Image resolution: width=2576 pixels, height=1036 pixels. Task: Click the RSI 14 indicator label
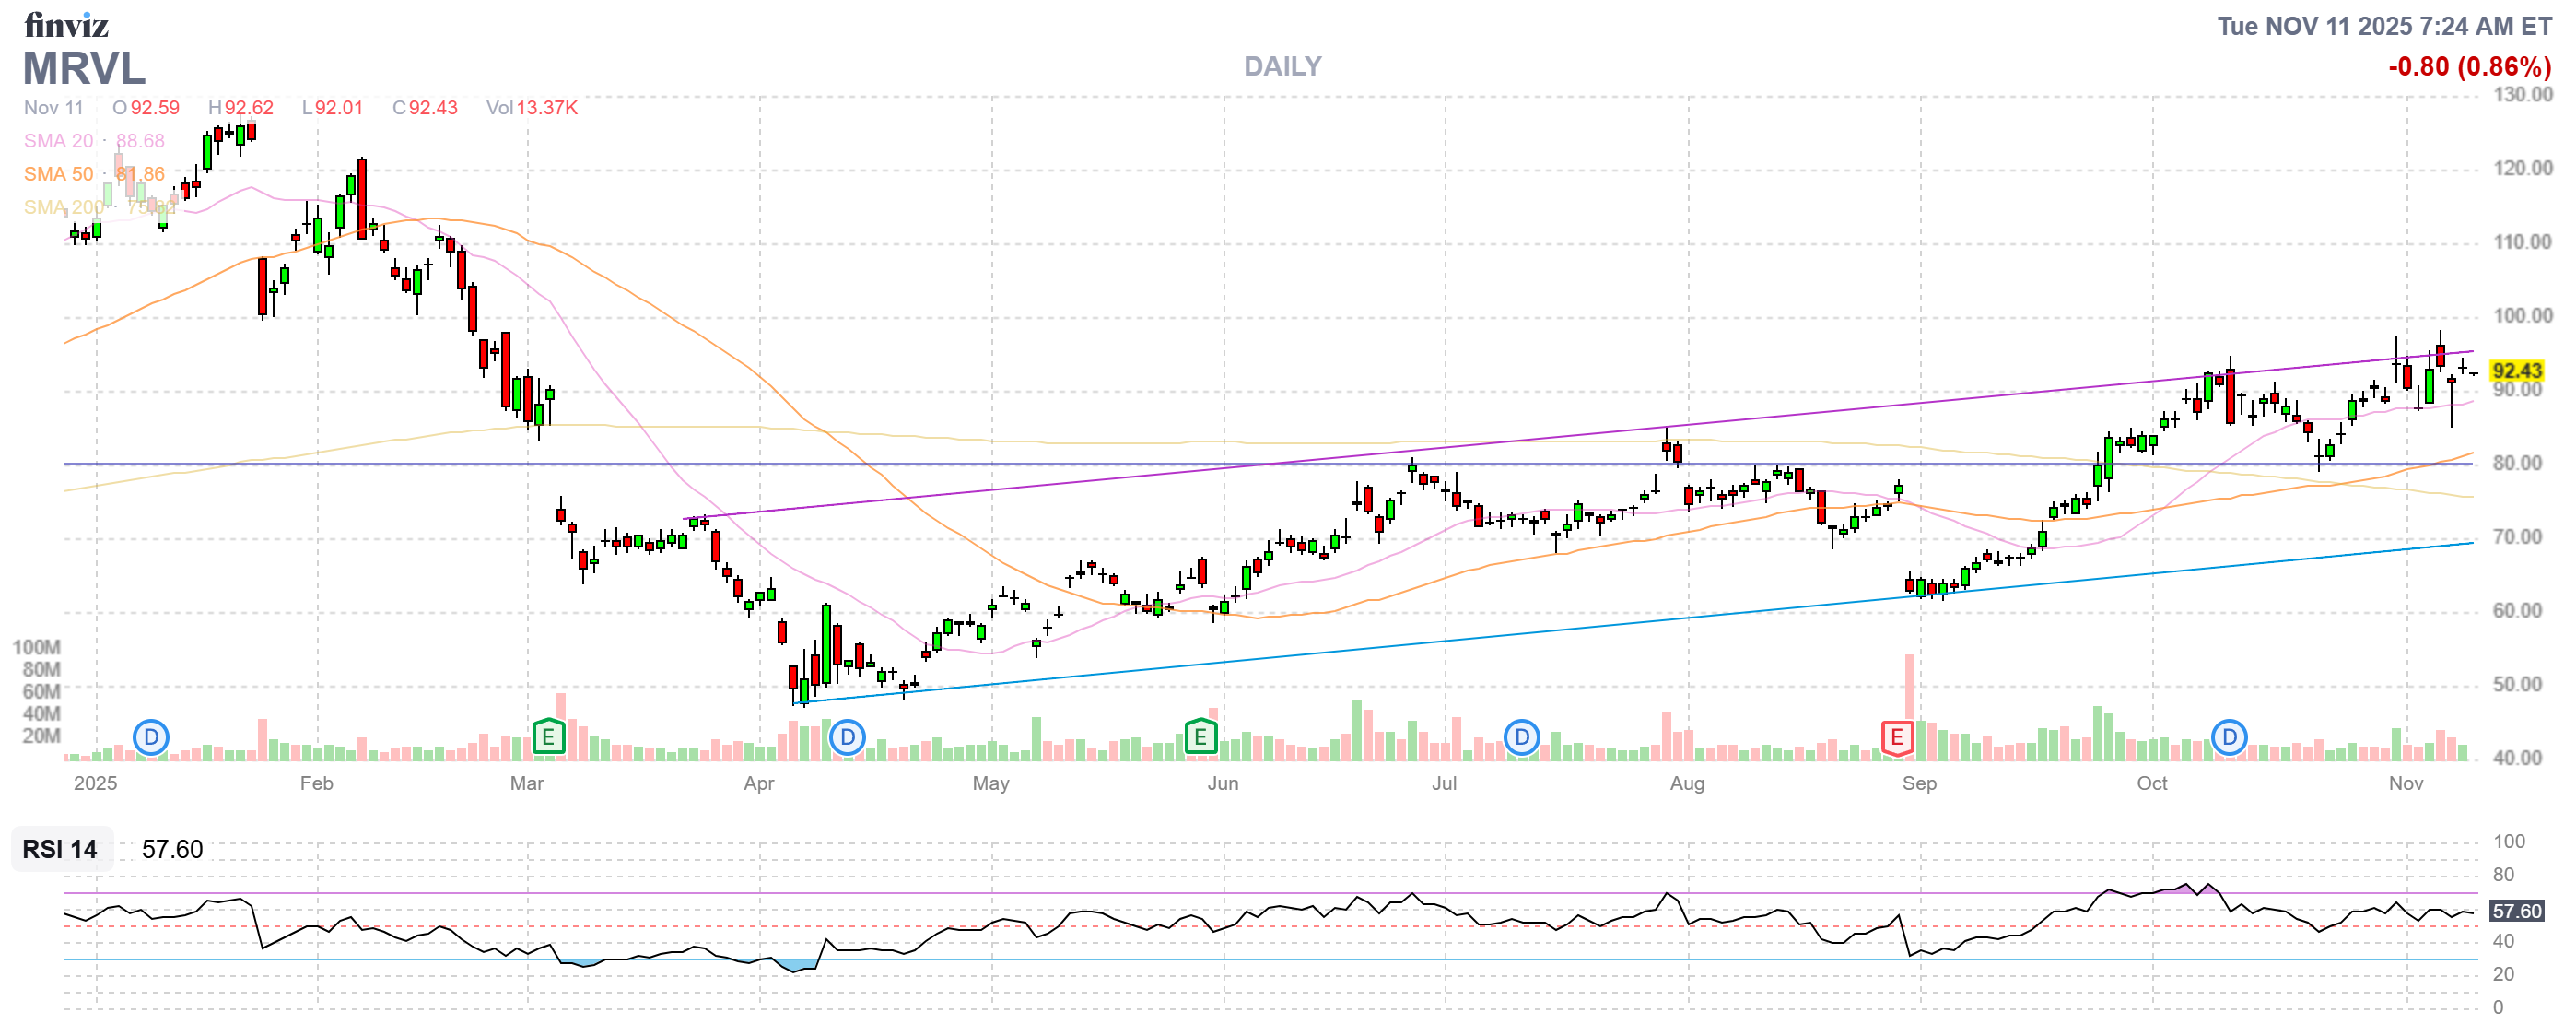click(x=60, y=850)
